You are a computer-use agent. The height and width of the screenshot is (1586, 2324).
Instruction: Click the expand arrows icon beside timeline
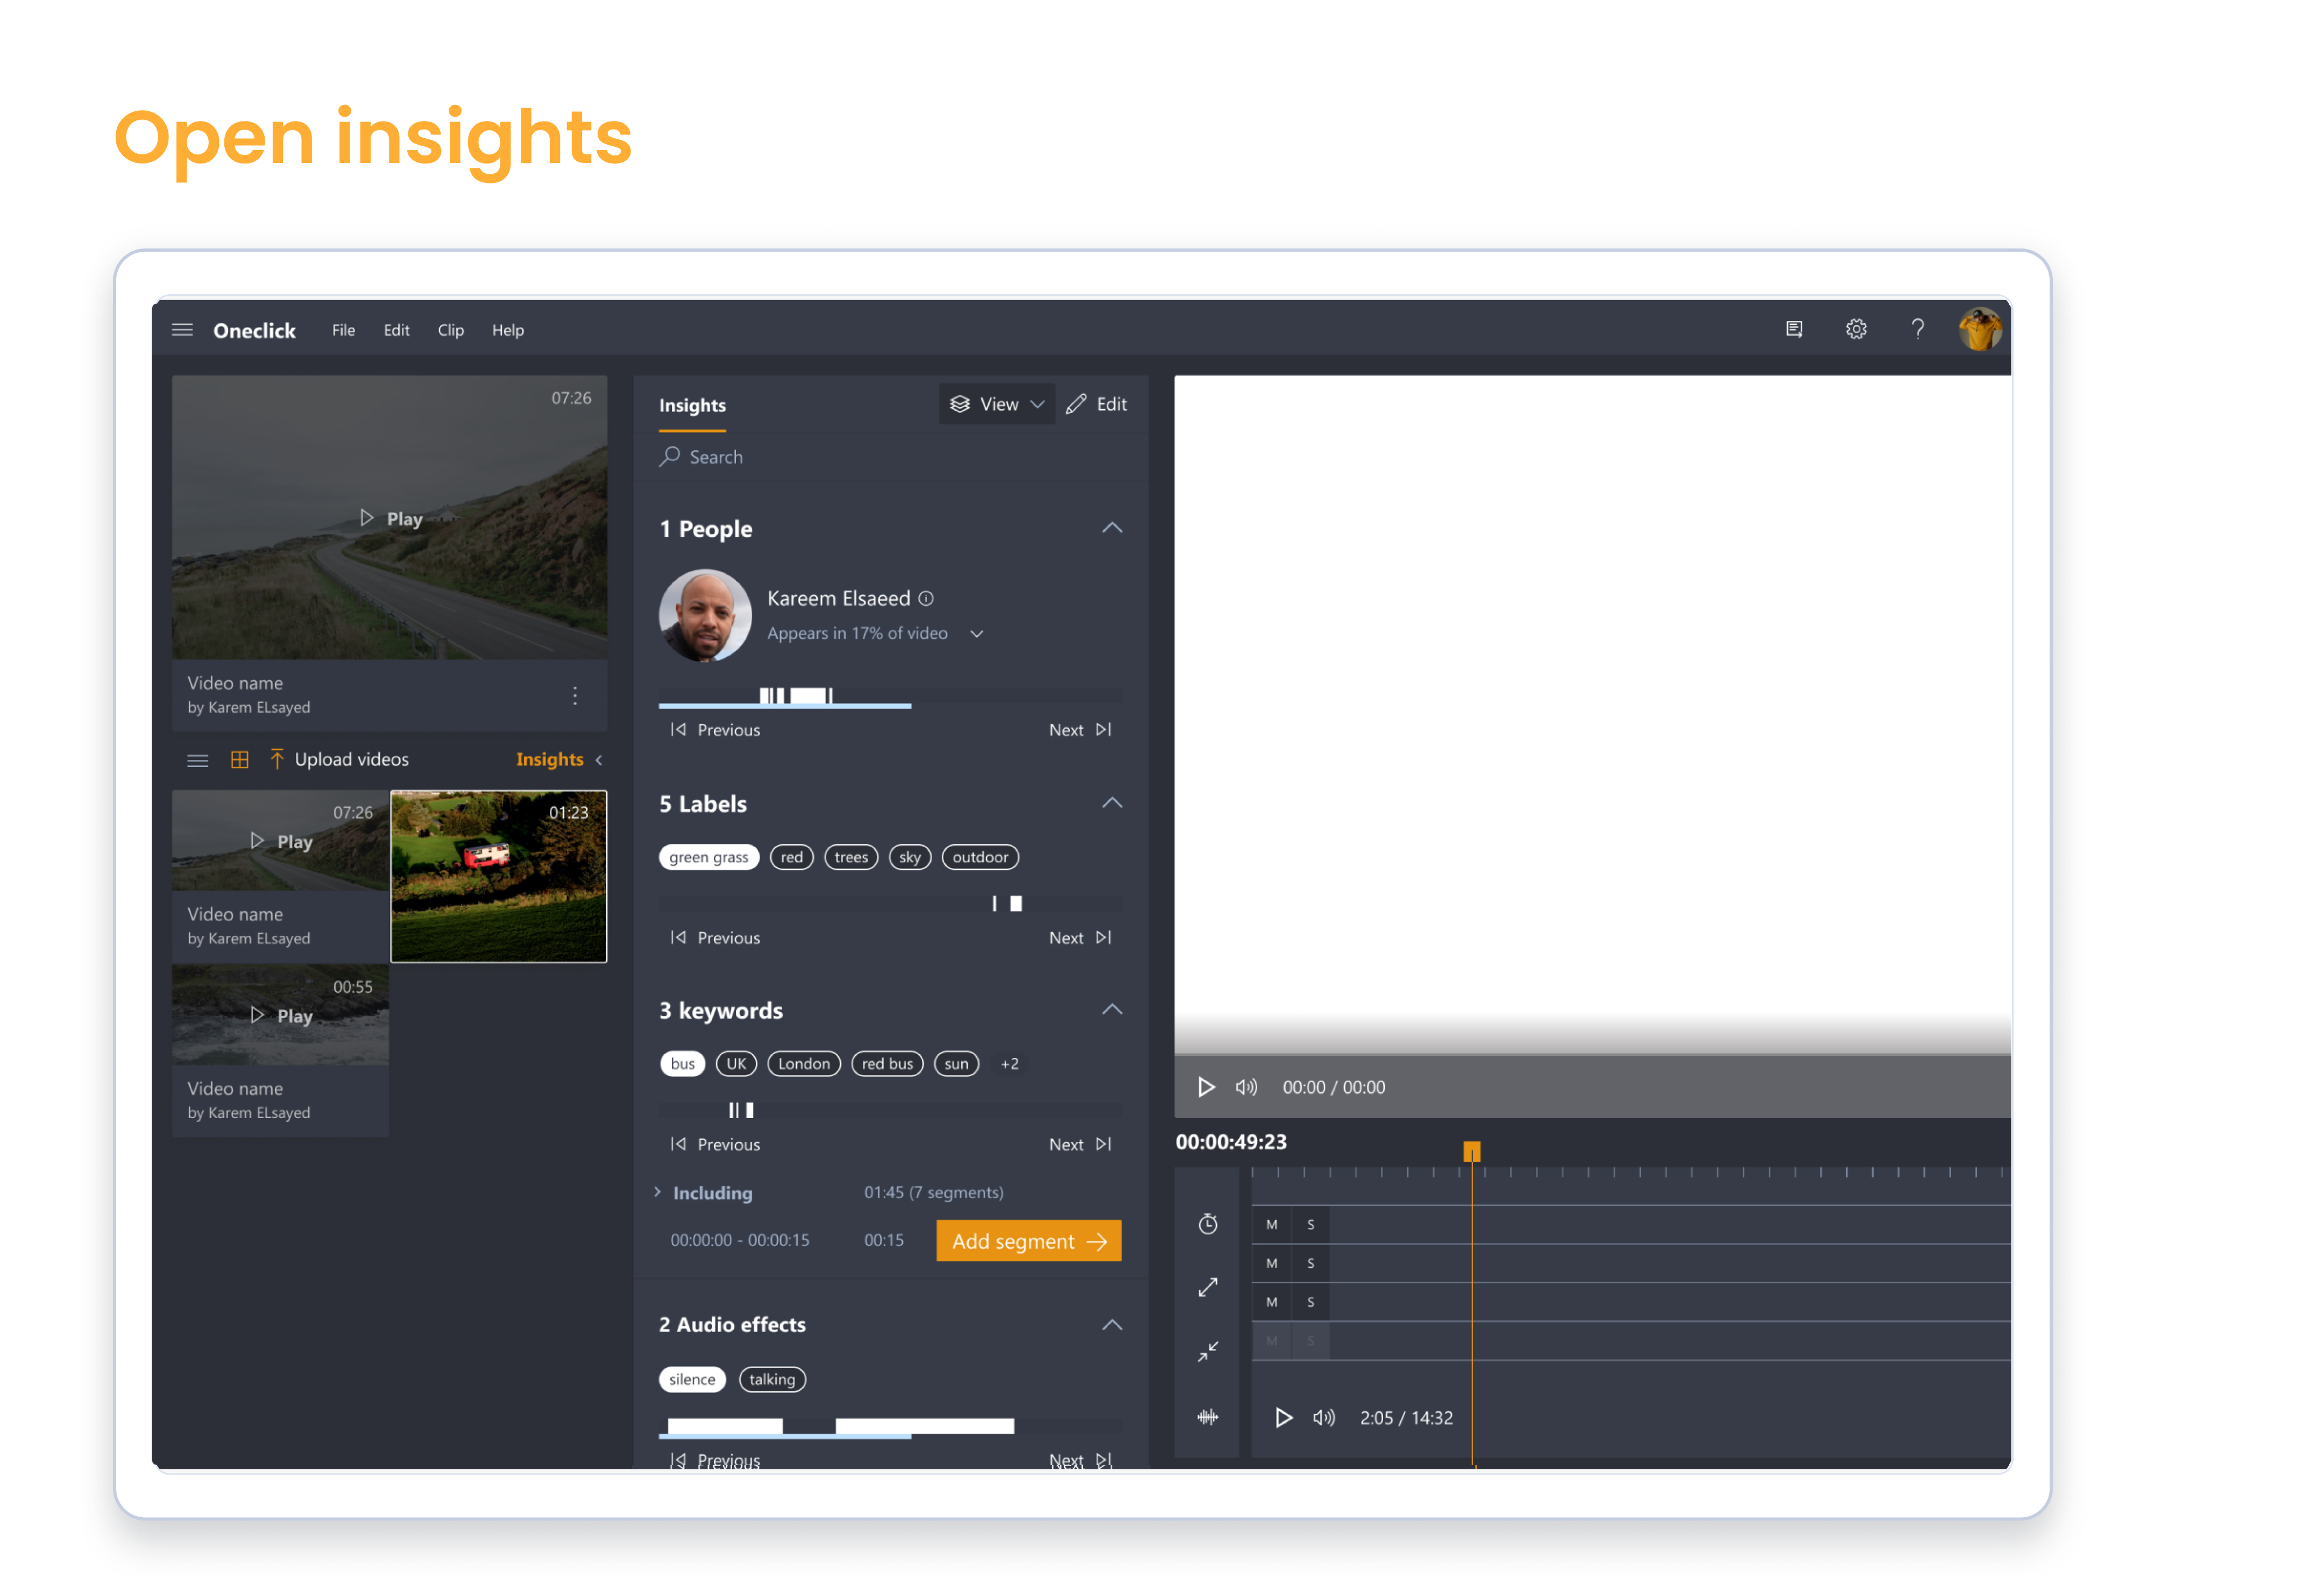click(x=1208, y=1288)
